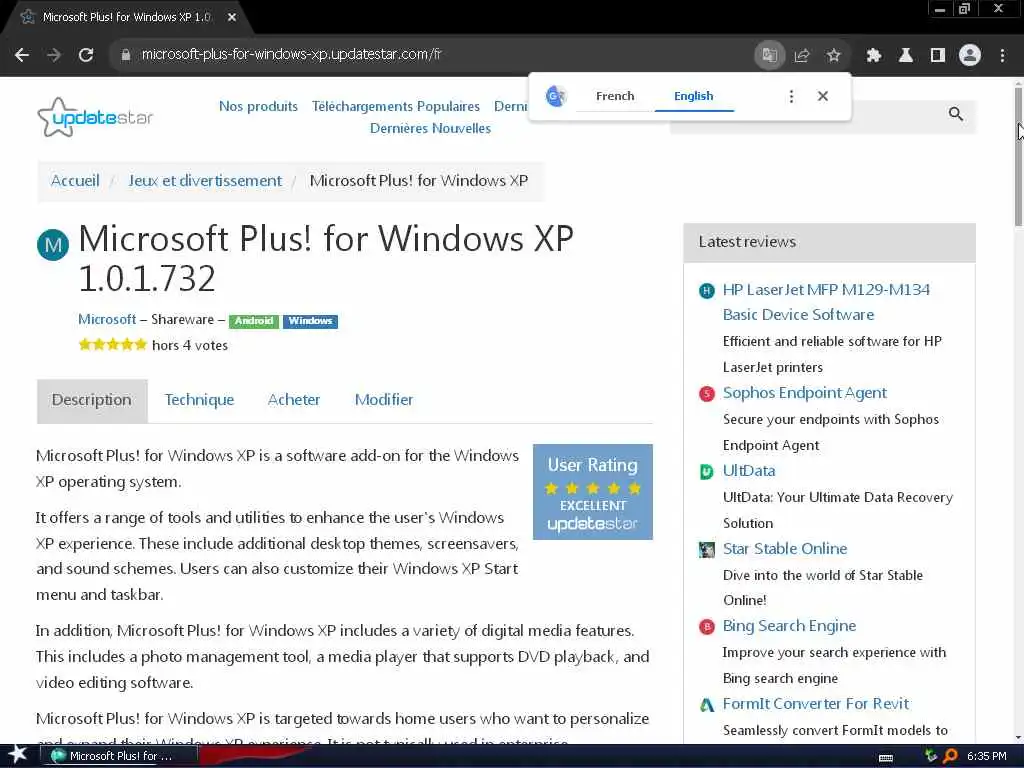1024x768 pixels.
Task: Open the Chrome three-dot menu
Action: [x=1002, y=55]
